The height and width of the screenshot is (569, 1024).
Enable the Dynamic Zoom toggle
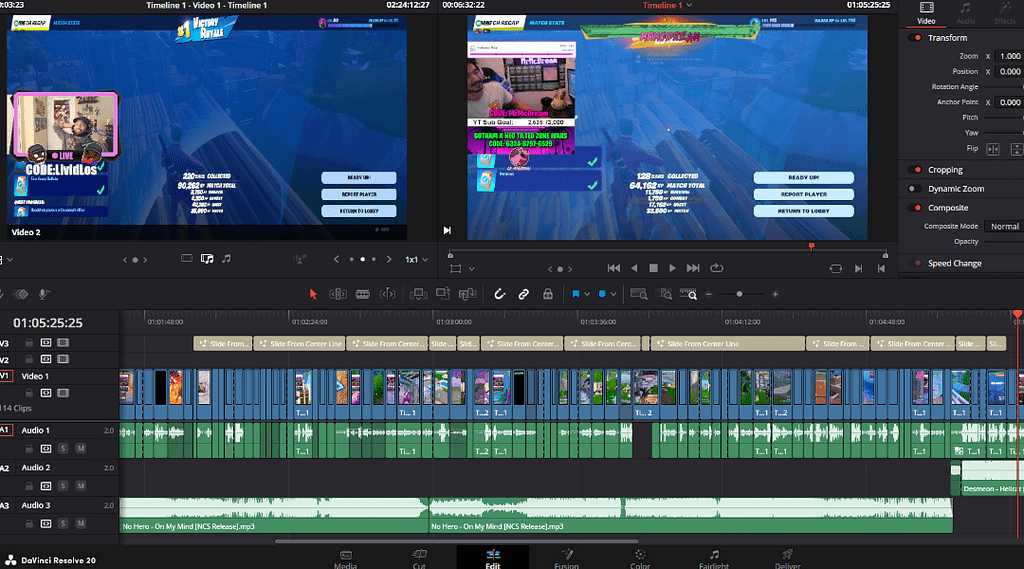[914, 189]
